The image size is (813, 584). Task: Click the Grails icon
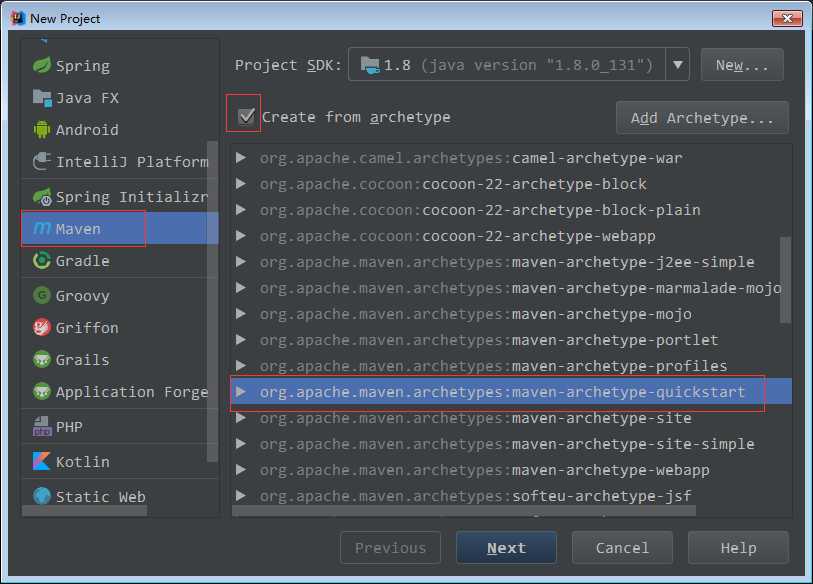pos(41,359)
